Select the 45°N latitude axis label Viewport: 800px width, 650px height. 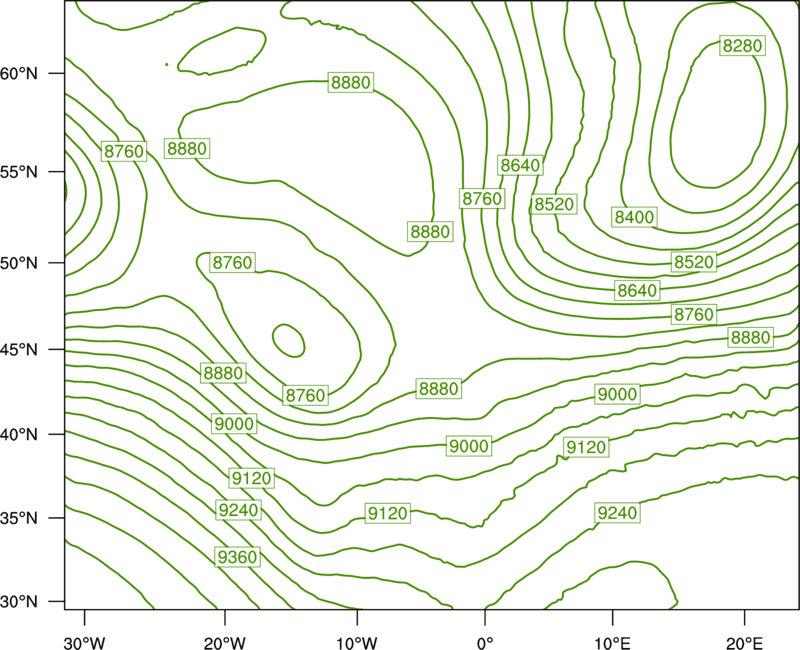coord(19,349)
